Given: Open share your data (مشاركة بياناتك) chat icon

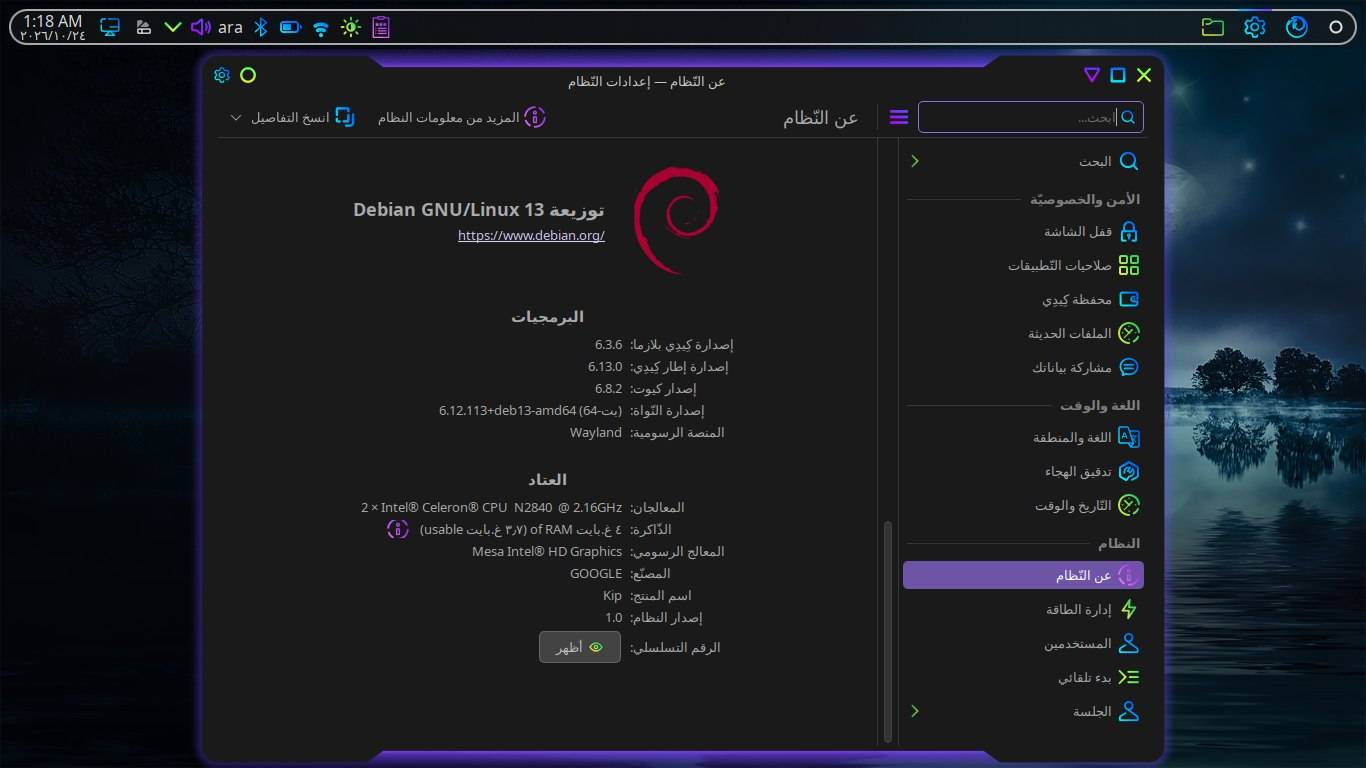Looking at the screenshot, I should tap(1128, 367).
